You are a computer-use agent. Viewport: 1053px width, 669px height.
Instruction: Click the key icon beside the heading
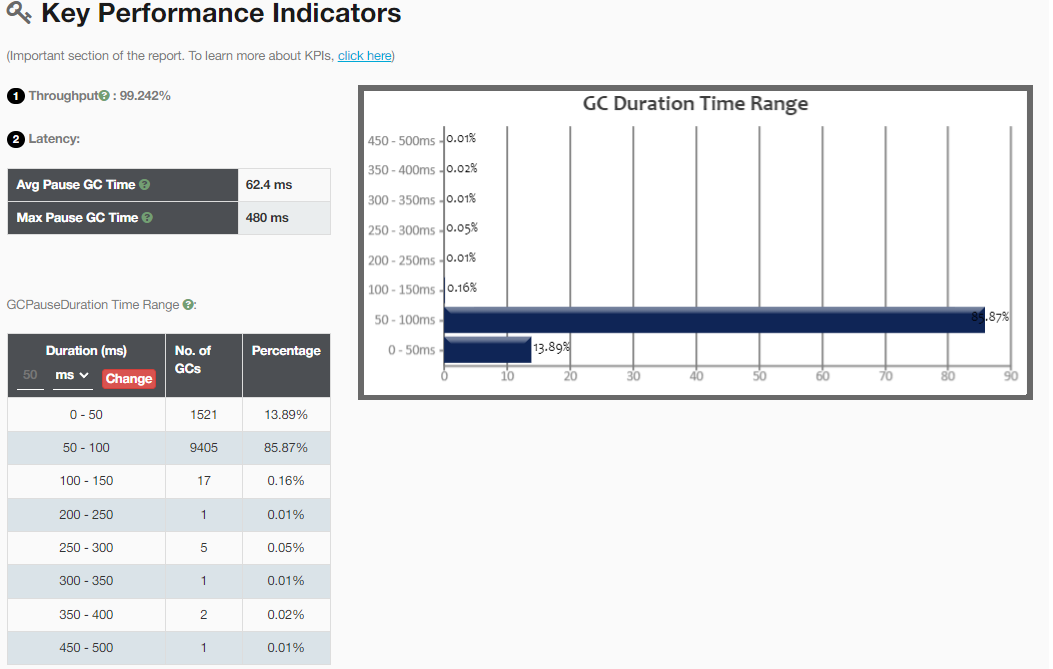19,14
